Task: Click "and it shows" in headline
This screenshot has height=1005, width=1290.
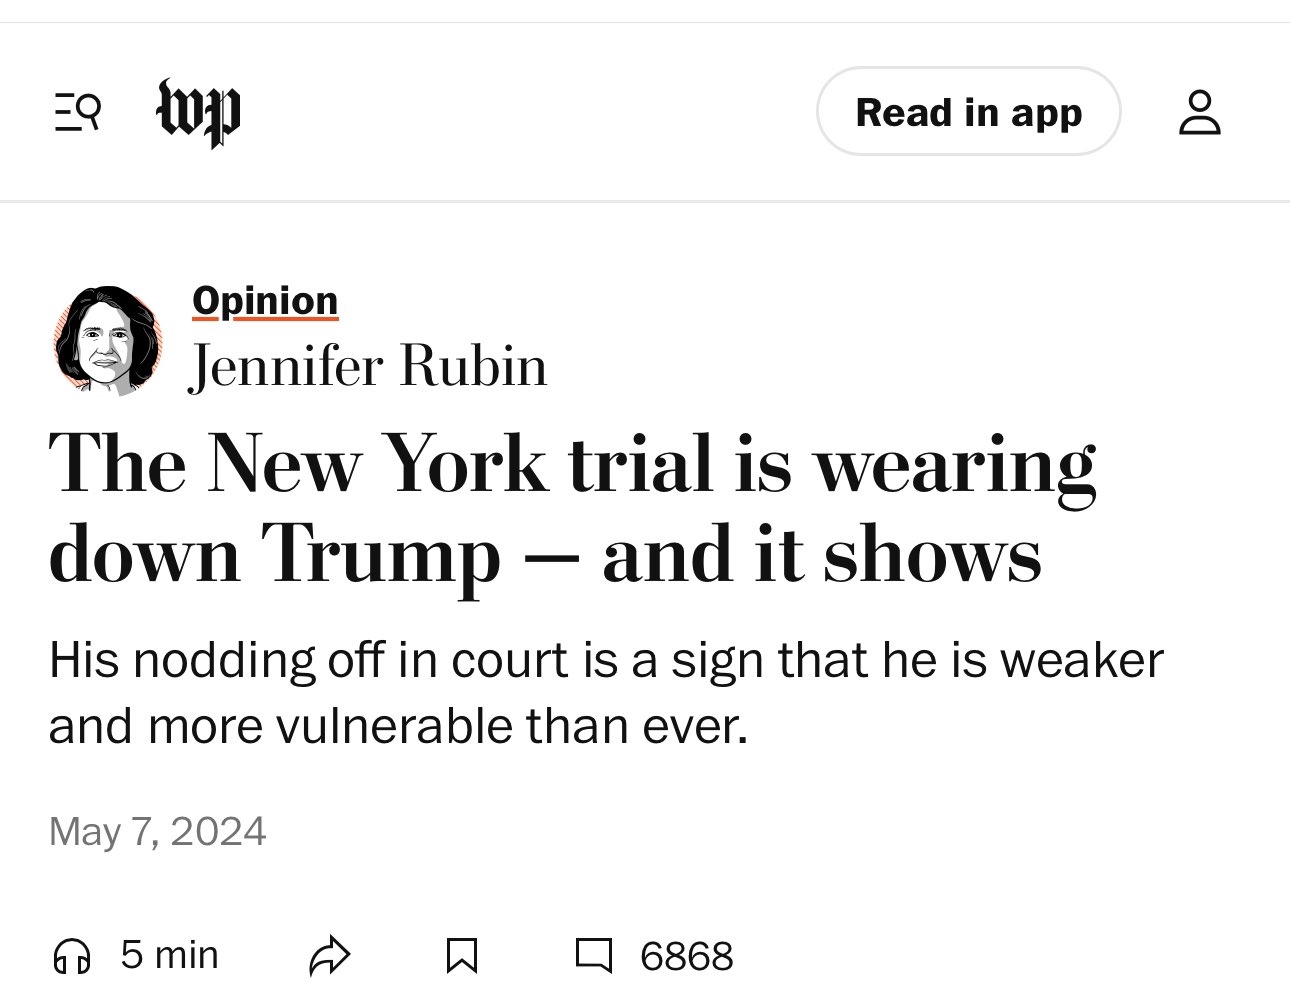Action: pos(821,557)
